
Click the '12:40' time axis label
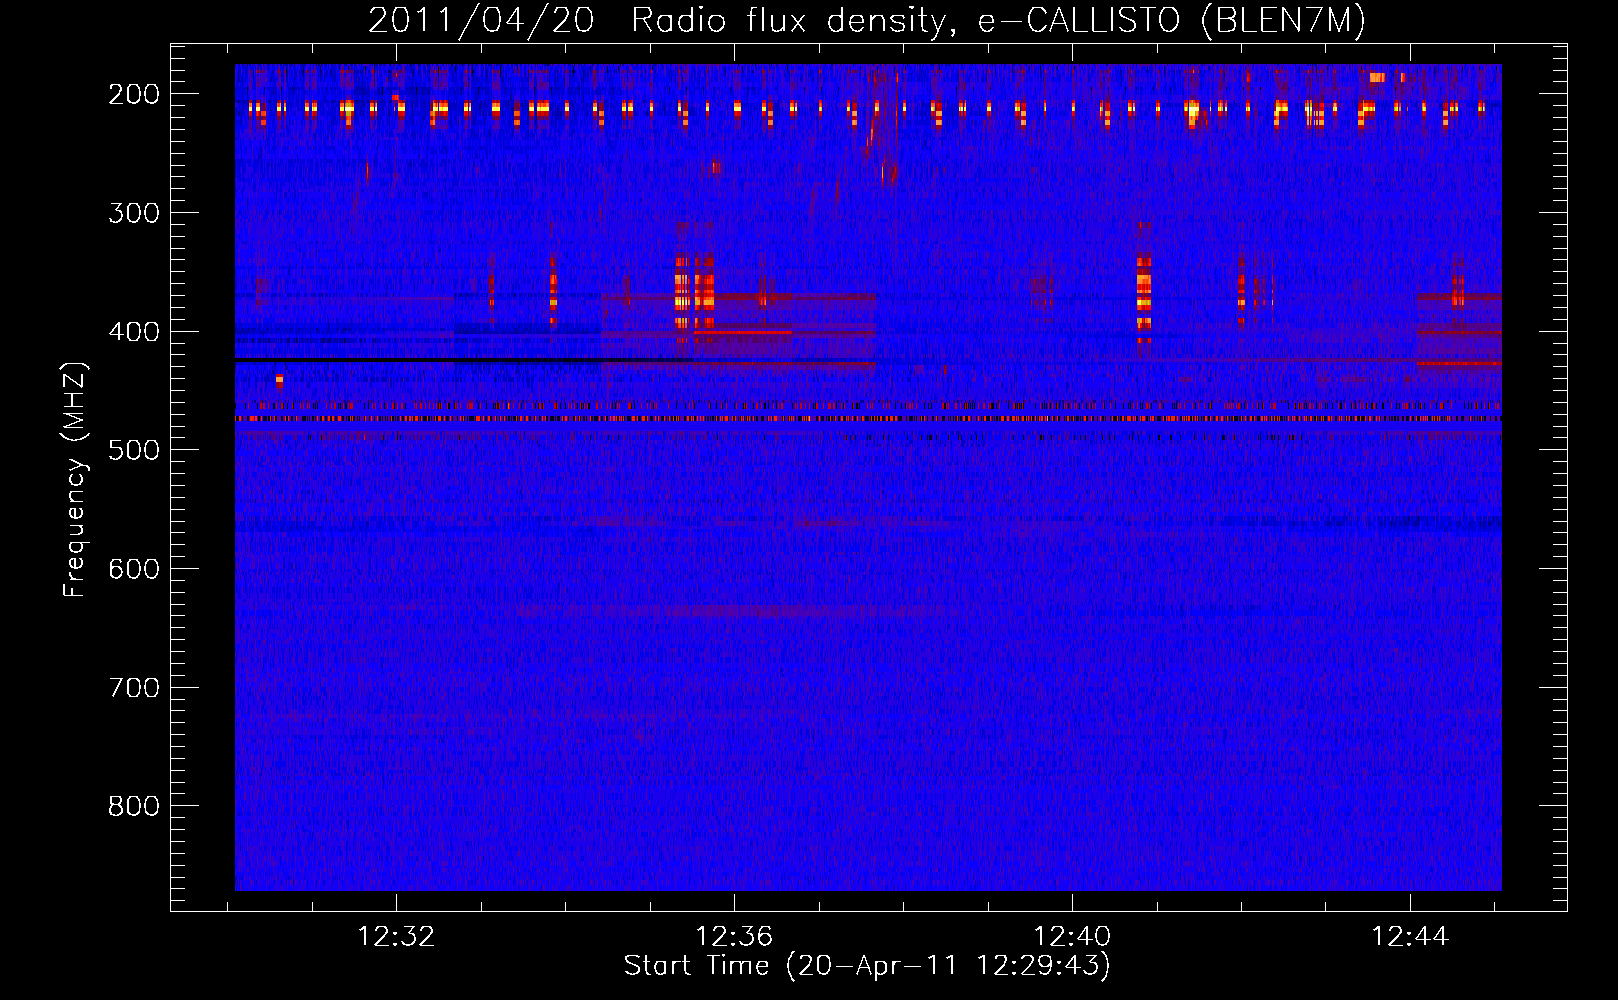point(1072,937)
